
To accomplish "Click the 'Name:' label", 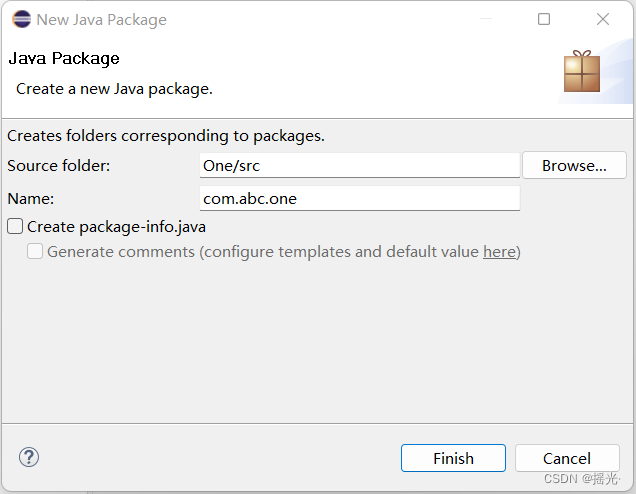I will click(x=31, y=198).
